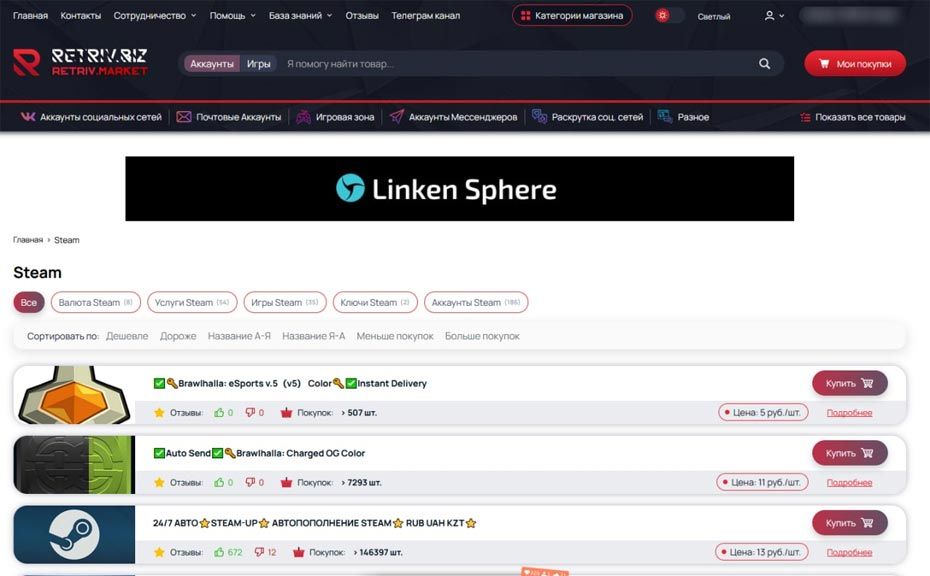930x576 pixels.
Task: Sort by Меньше покупок
Action: point(395,336)
